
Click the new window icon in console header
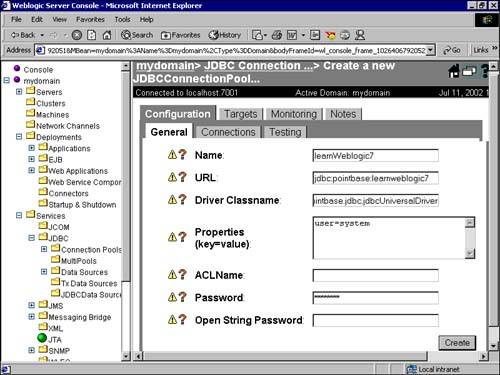coord(469,71)
